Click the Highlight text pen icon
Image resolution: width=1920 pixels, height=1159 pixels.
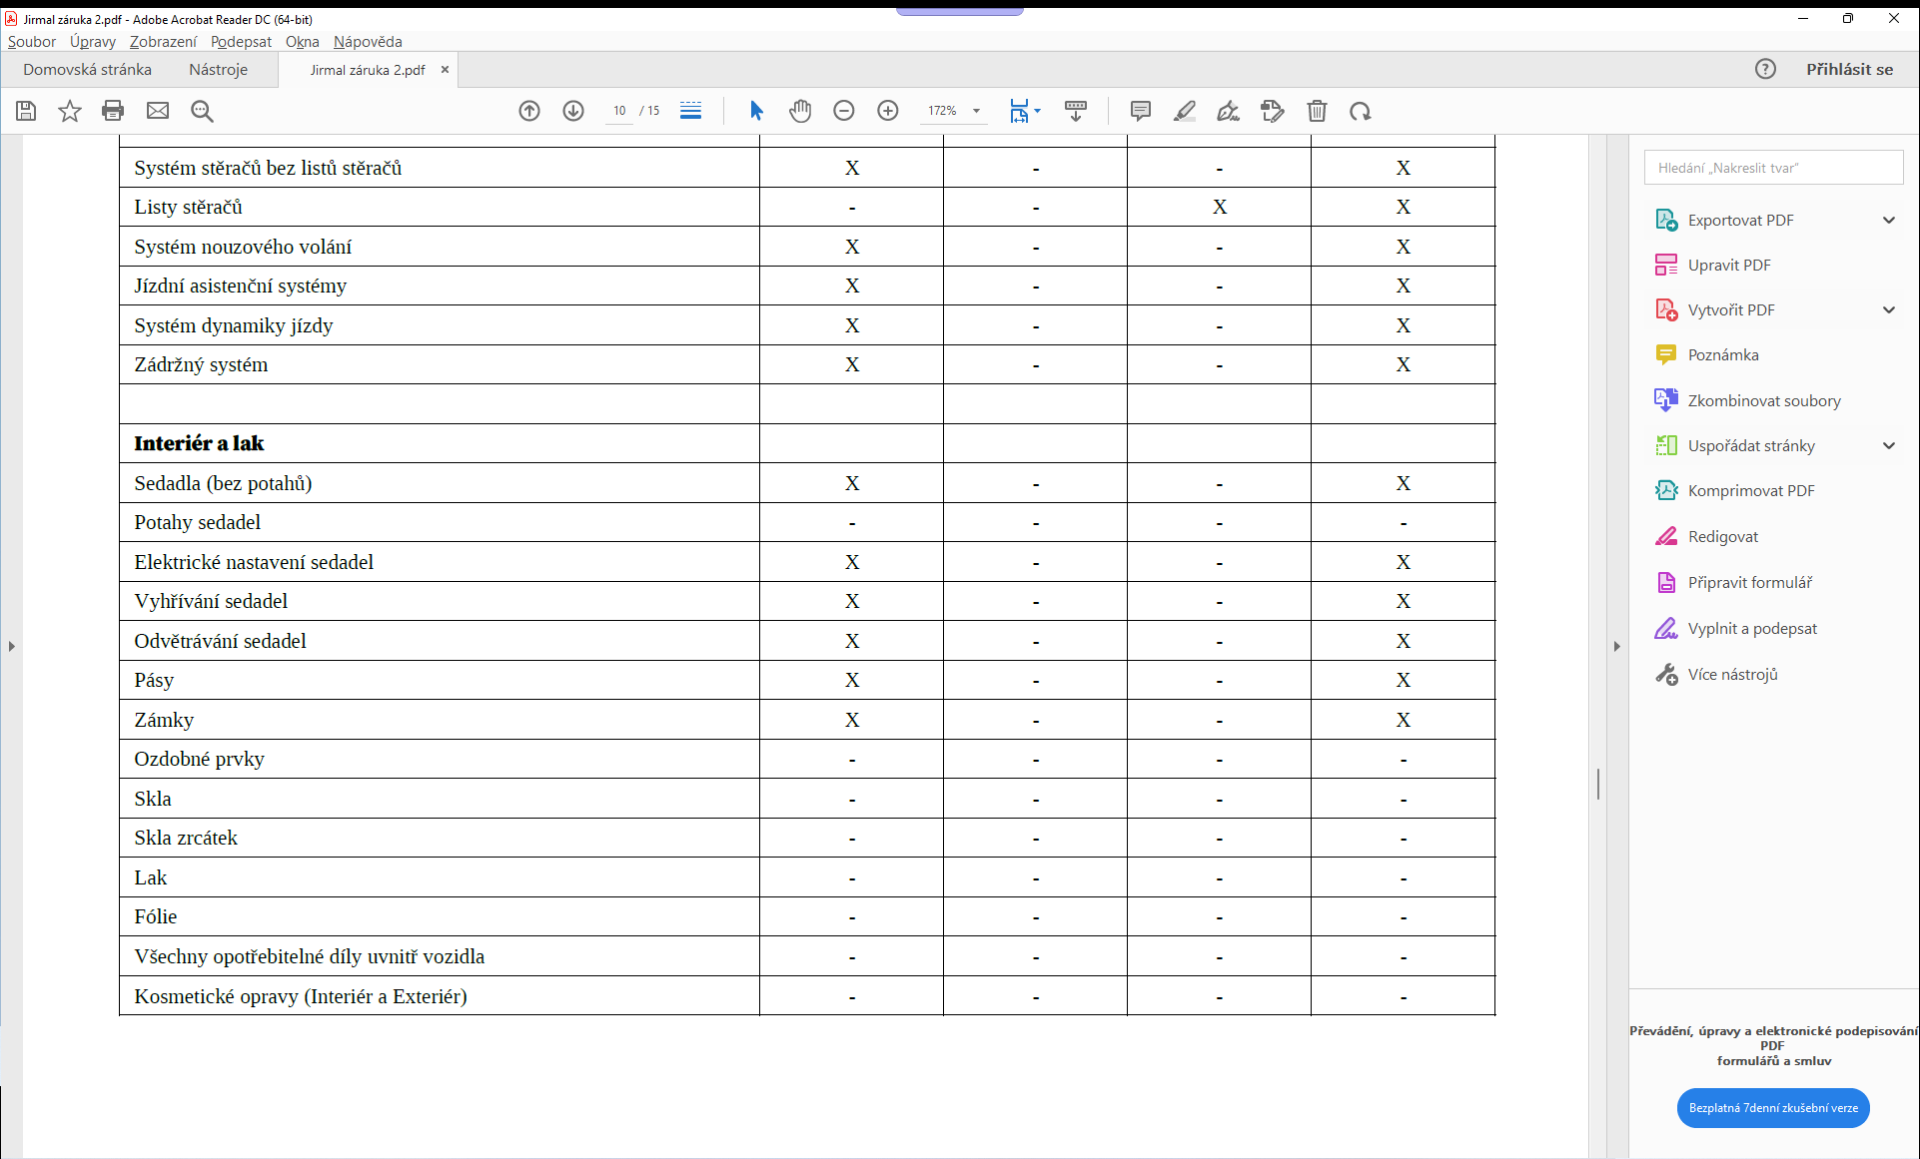[x=1184, y=111]
